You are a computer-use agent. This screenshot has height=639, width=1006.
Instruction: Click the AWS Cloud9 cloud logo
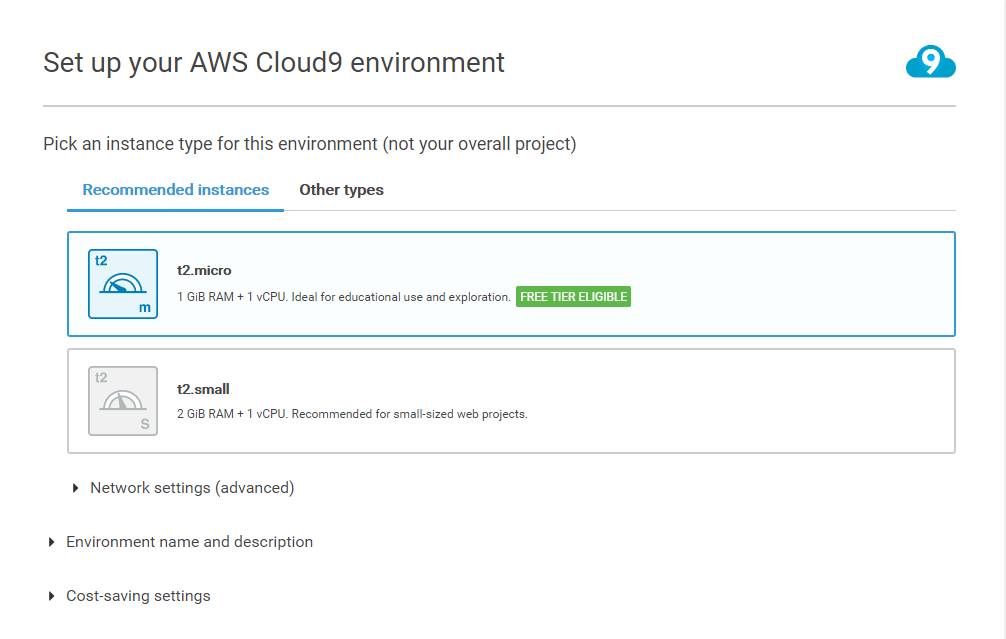[930, 63]
